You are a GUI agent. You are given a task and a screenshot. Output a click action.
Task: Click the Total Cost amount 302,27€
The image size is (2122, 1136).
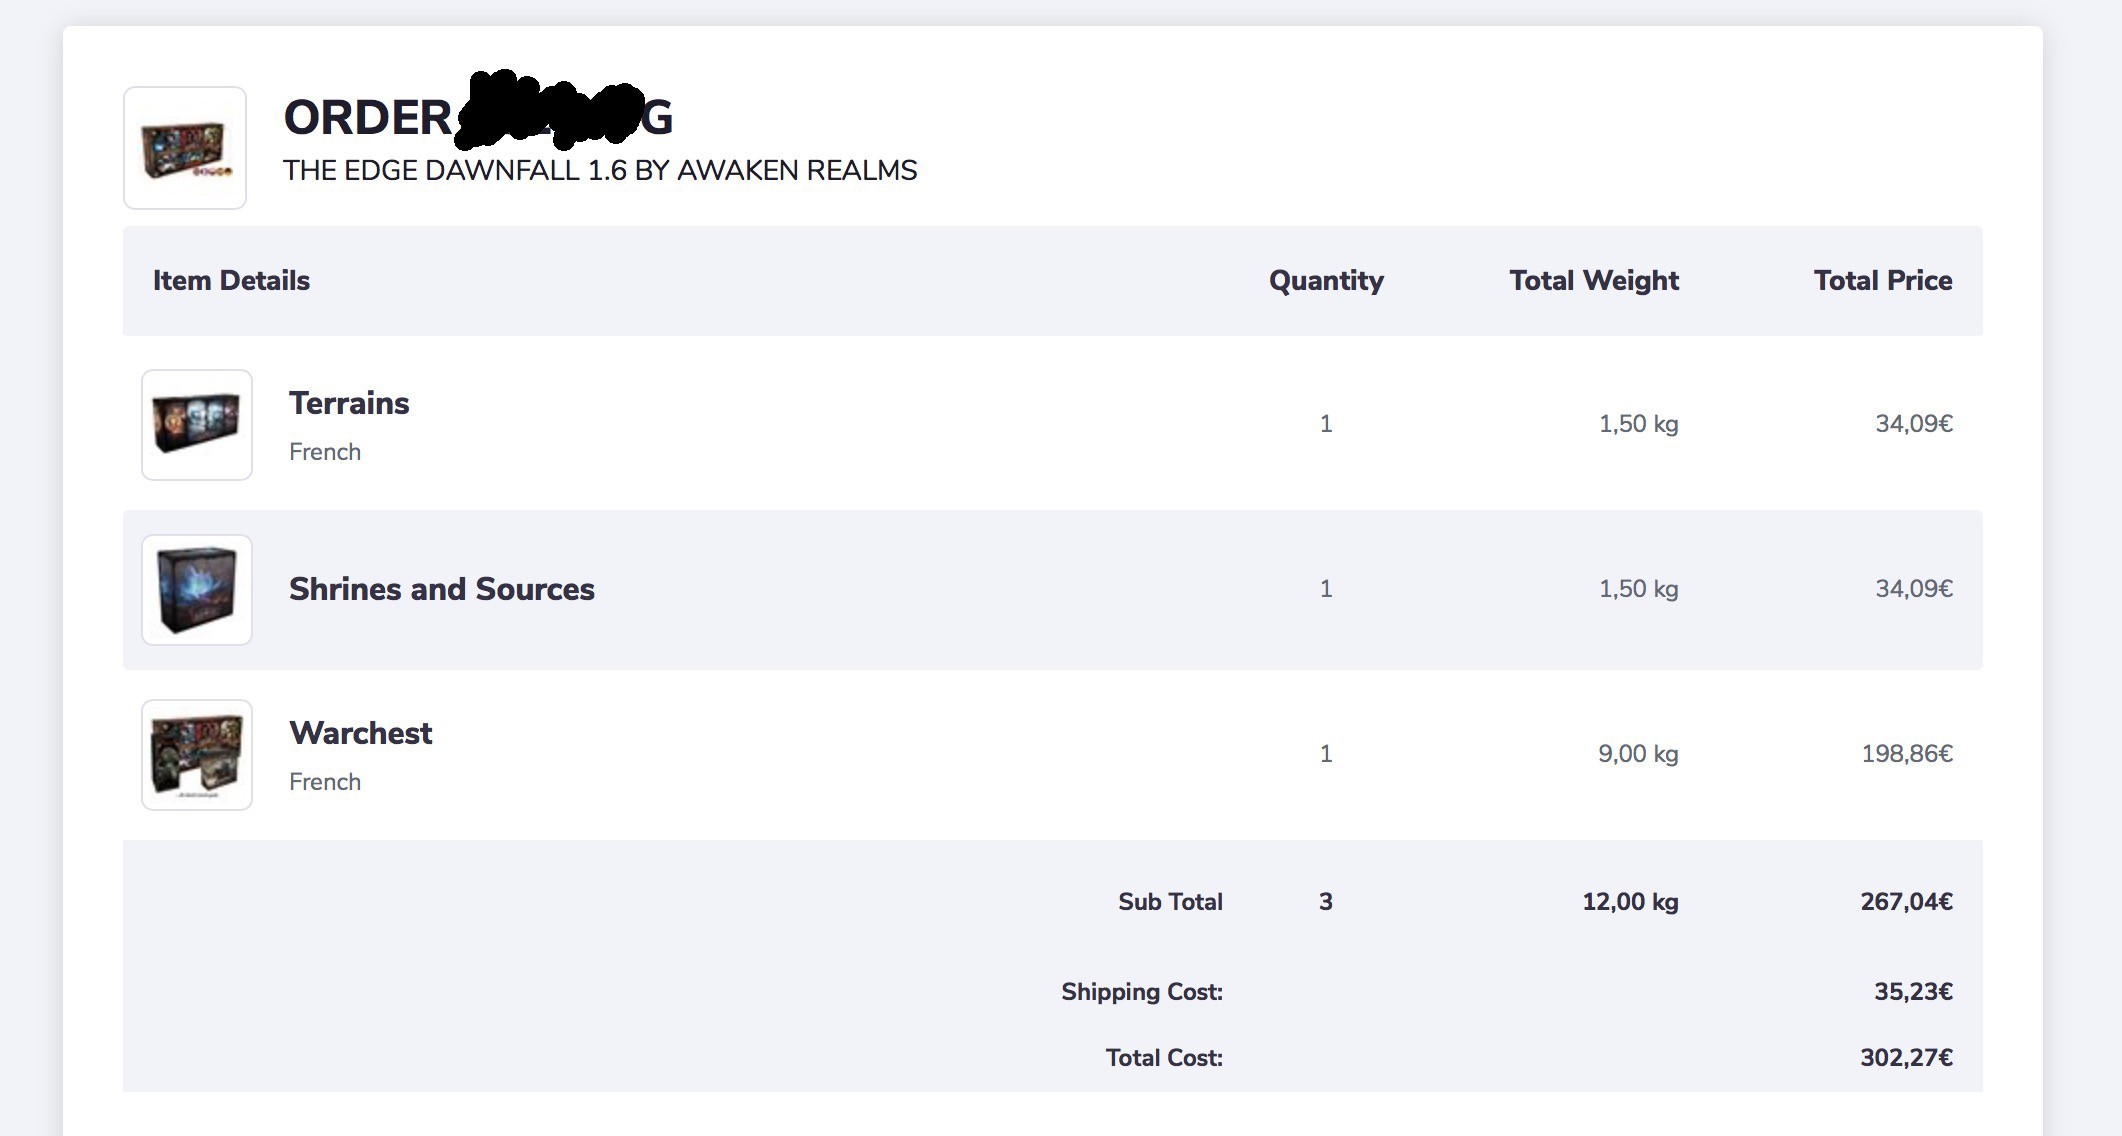(x=1906, y=1058)
